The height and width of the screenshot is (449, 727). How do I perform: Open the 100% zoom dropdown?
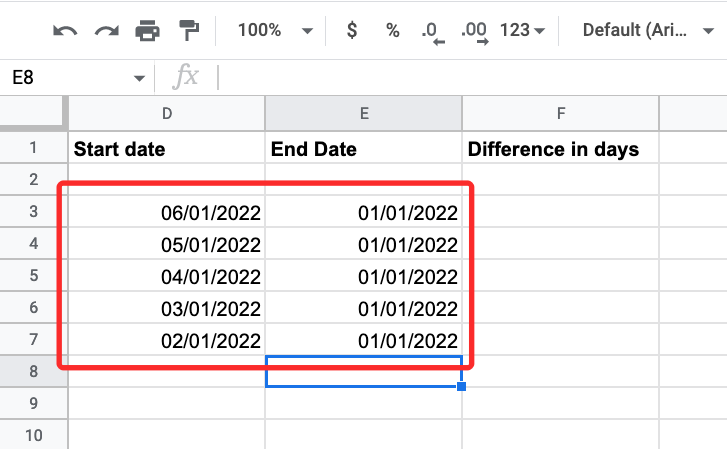coord(275,30)
